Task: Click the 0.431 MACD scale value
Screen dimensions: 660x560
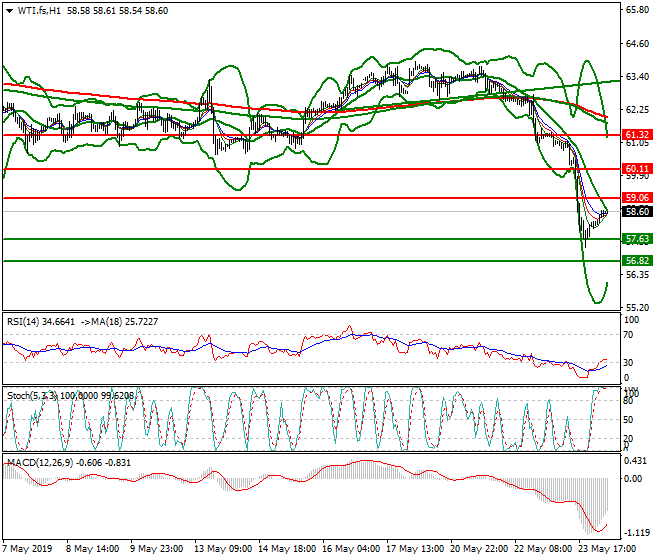Action: click(635, 461)
